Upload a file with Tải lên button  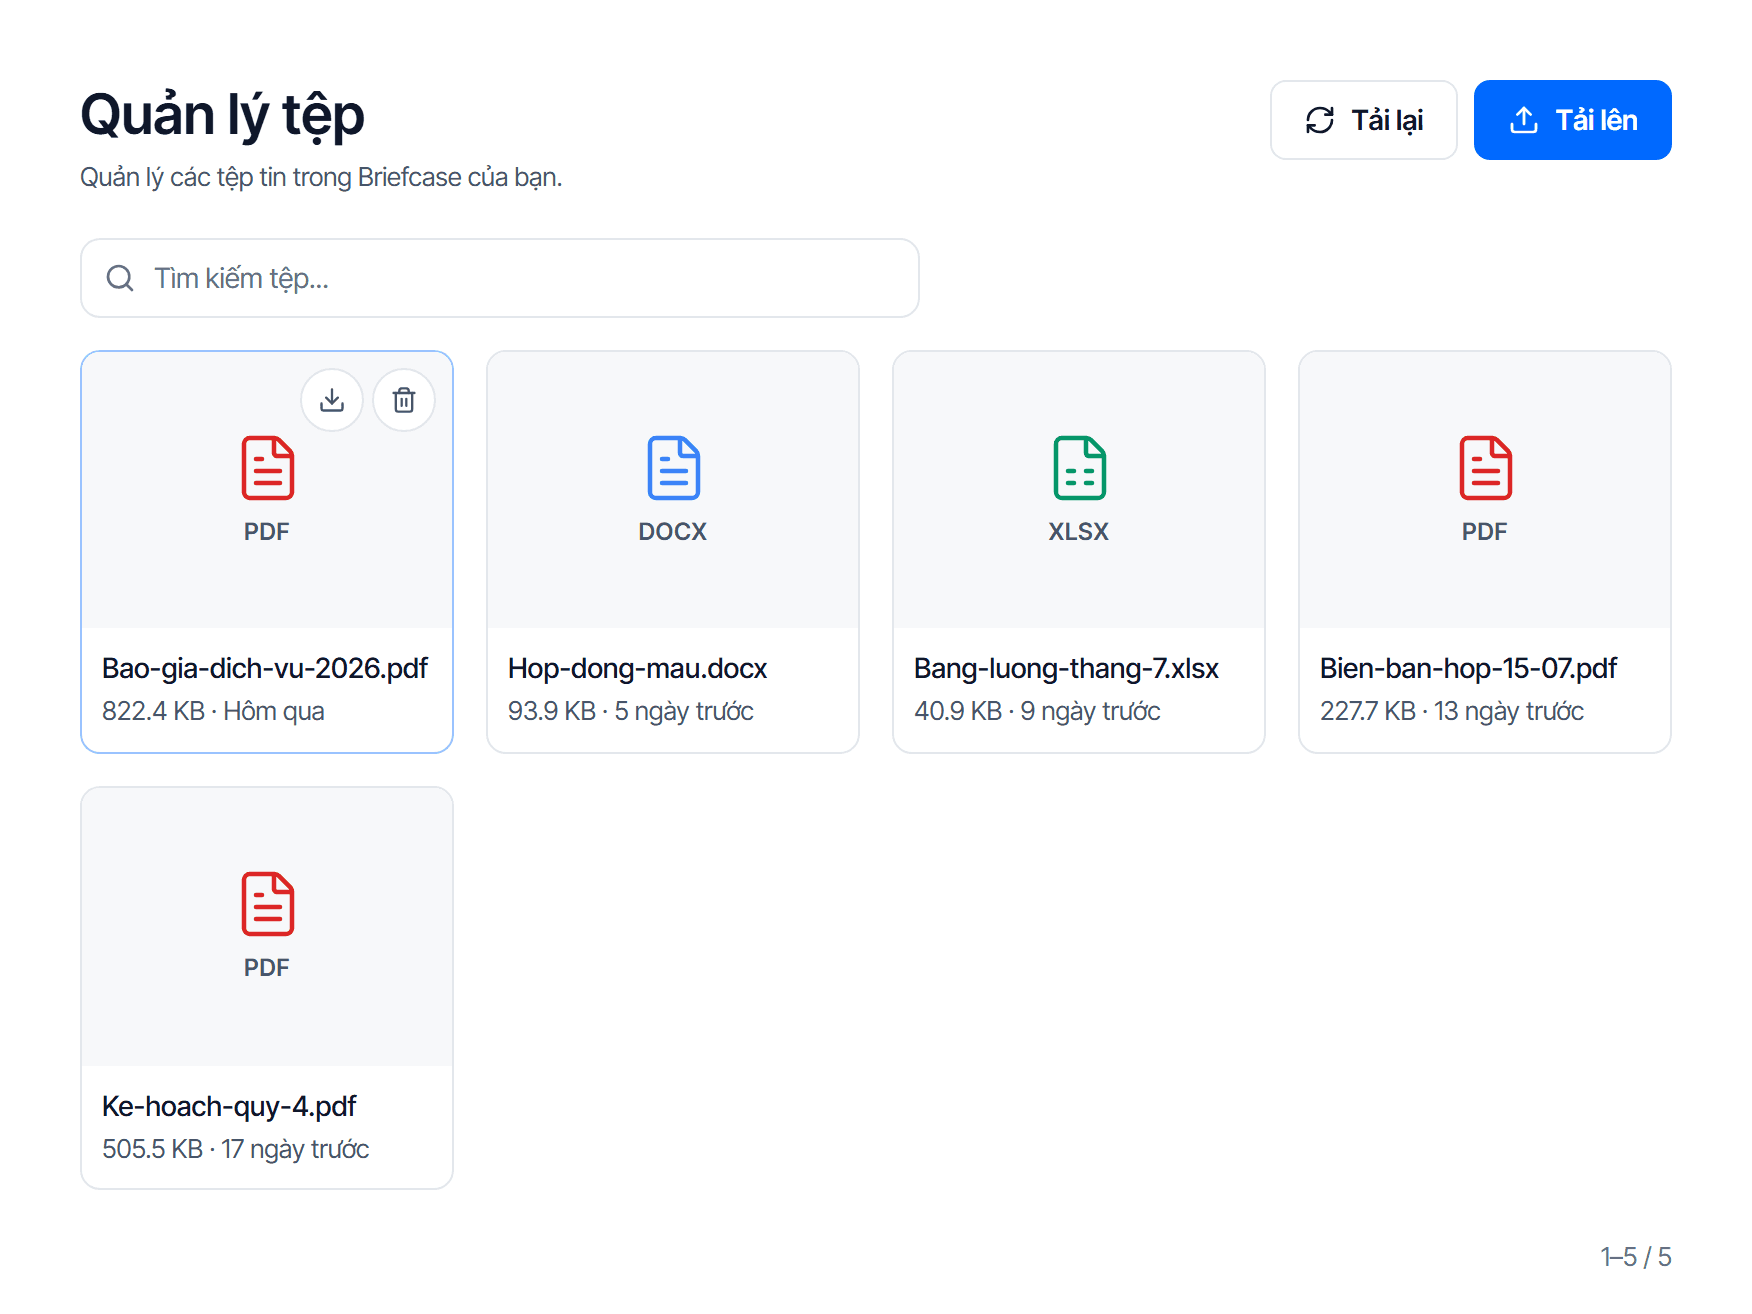[1572, 120]
